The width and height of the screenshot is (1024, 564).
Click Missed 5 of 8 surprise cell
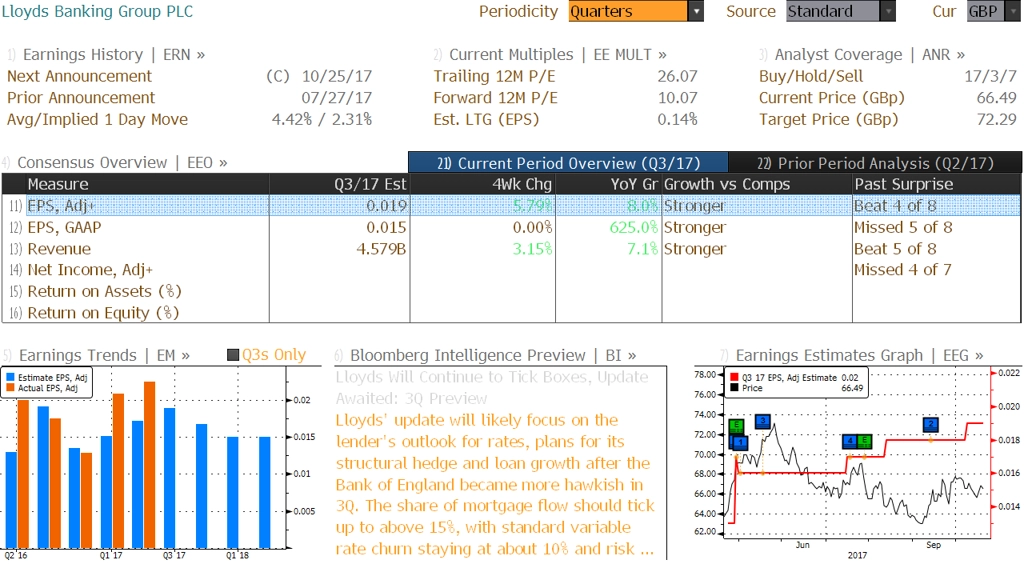[903, 227]
